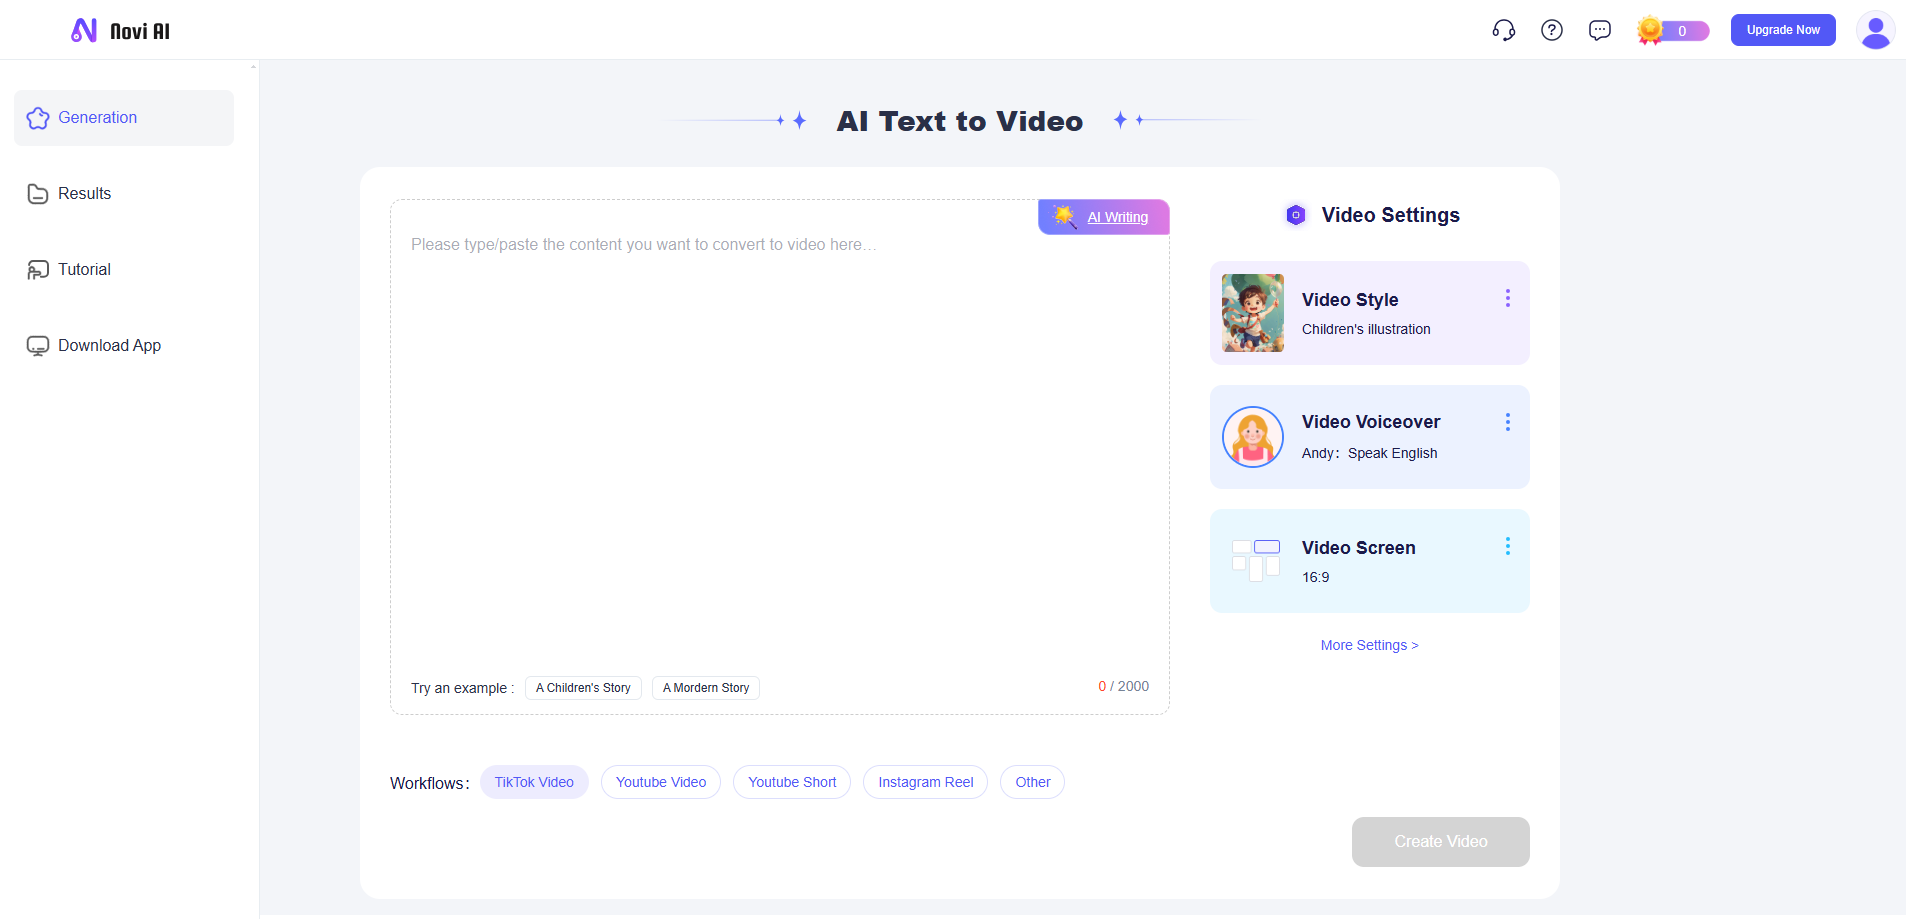Click the help question mark icon
Viewport: 1906px width, 919px height.
click(x=1551, y=30)
